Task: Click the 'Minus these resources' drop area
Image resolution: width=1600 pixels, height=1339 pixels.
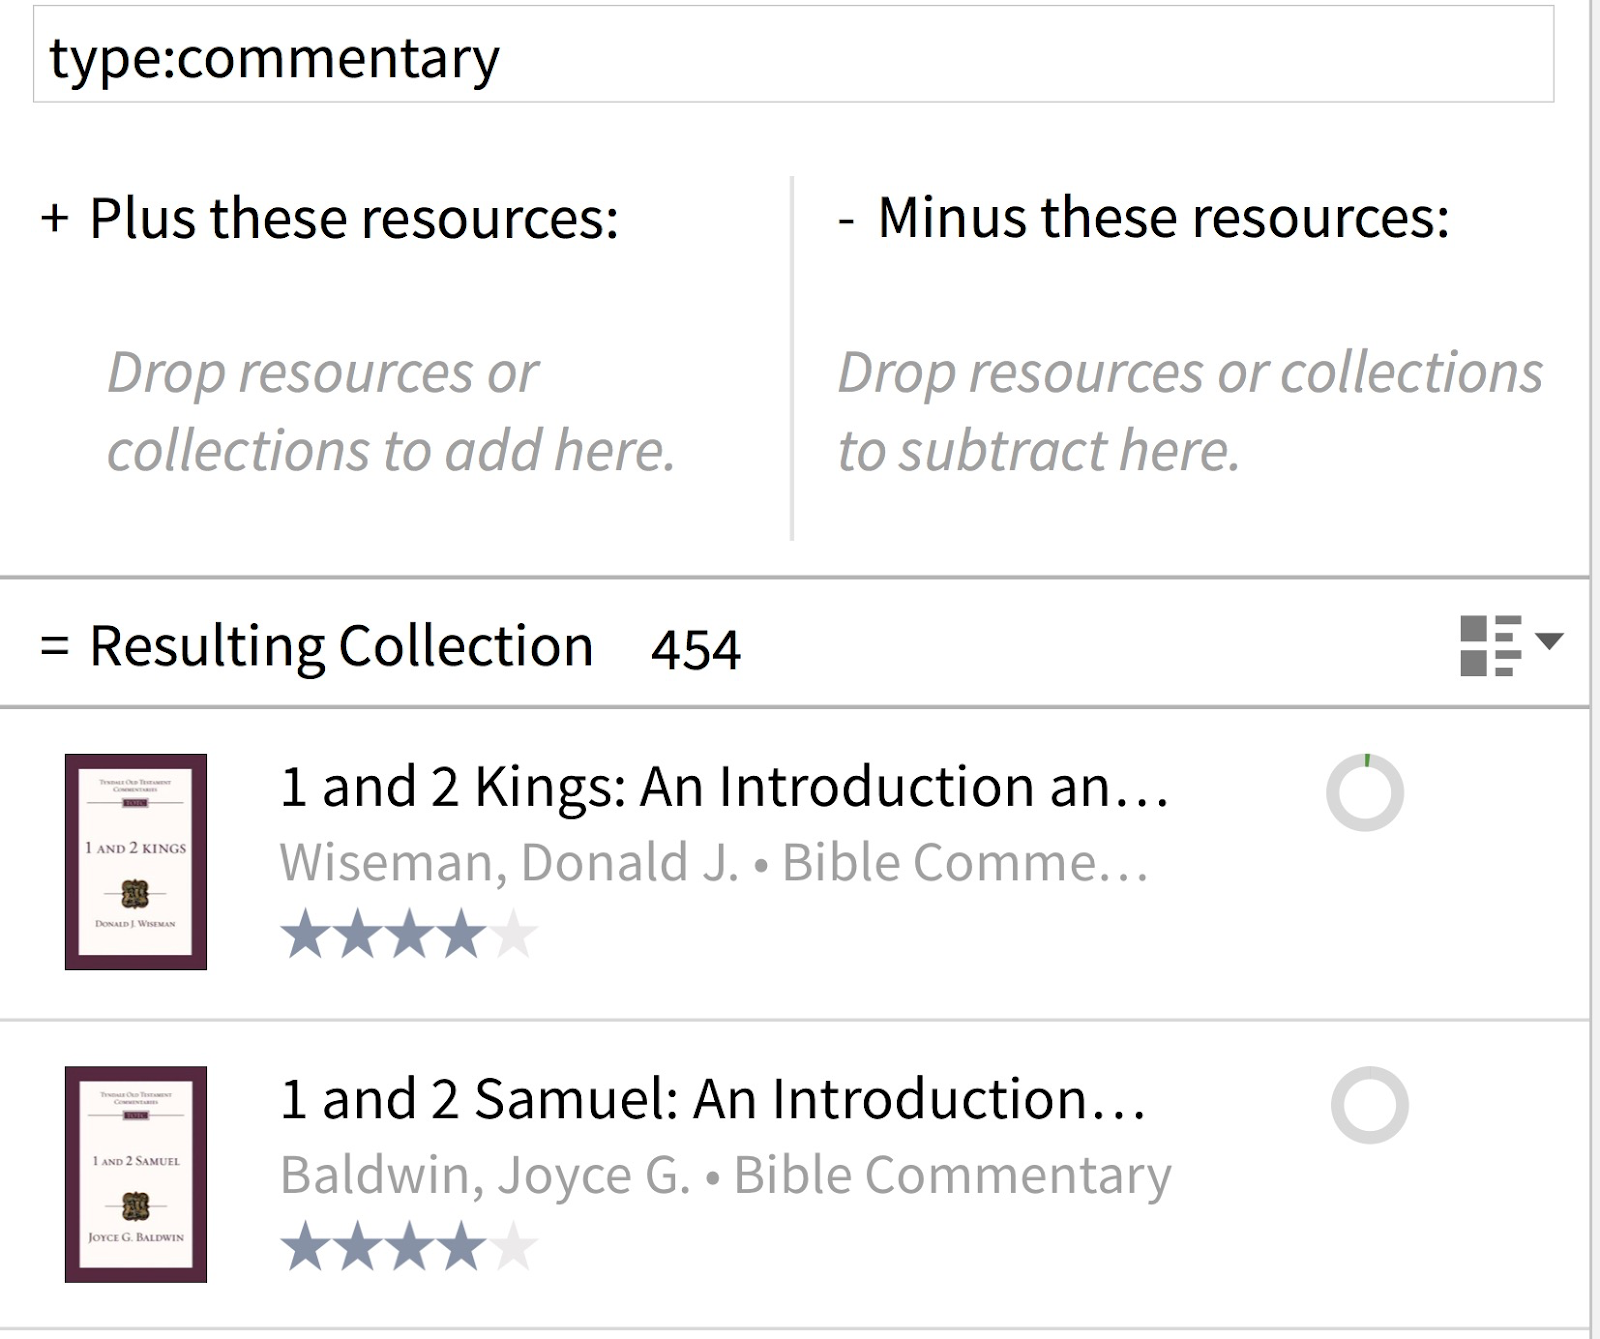Action: (1190, 411)
